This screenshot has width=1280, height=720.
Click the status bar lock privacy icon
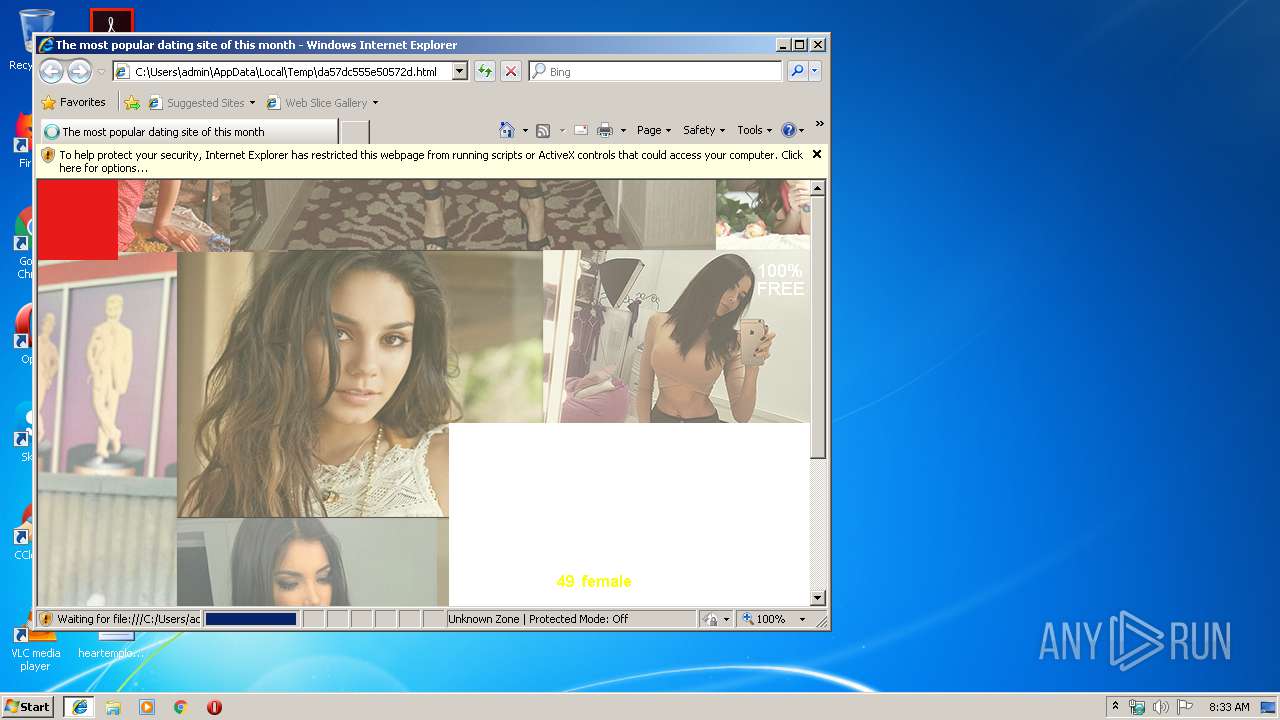[710, 619]
